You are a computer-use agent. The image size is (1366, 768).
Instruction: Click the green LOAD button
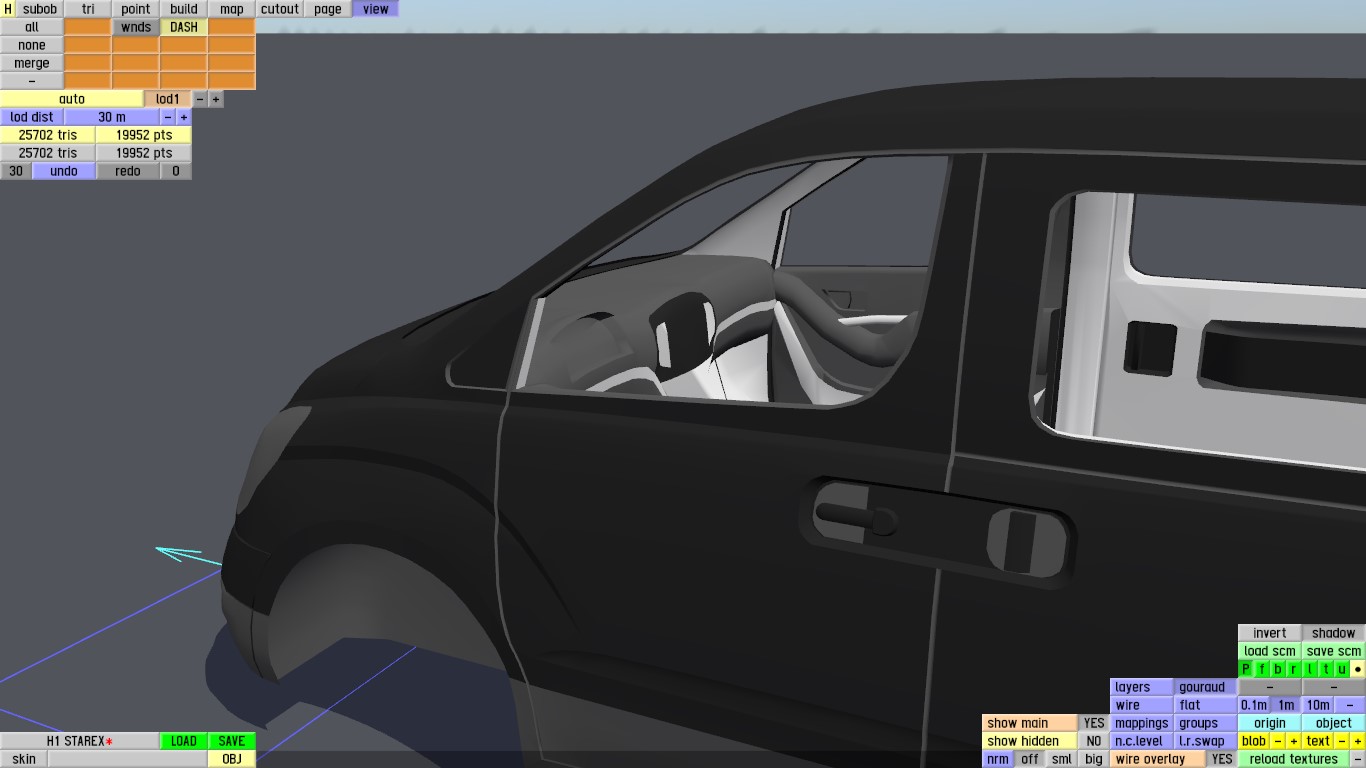pos(184,741)
